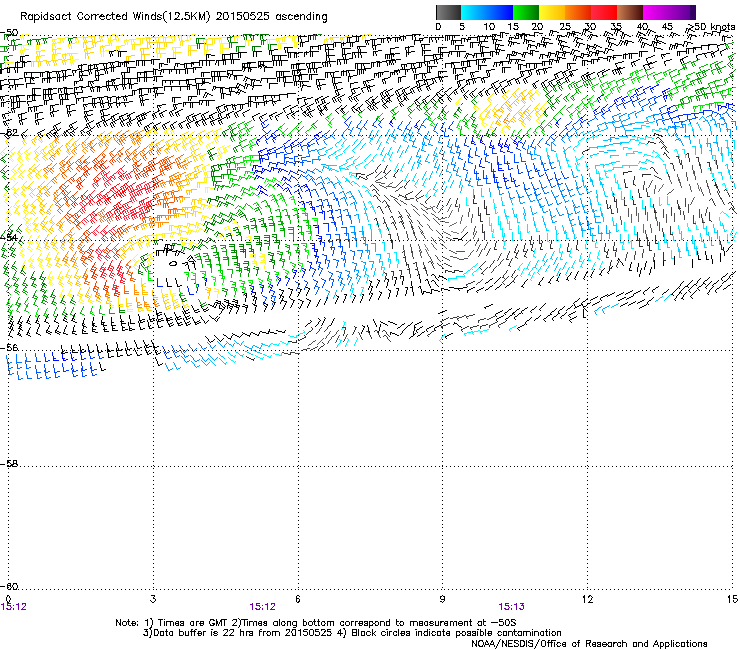Click the longitude 0 axis label

coord(8,599)
